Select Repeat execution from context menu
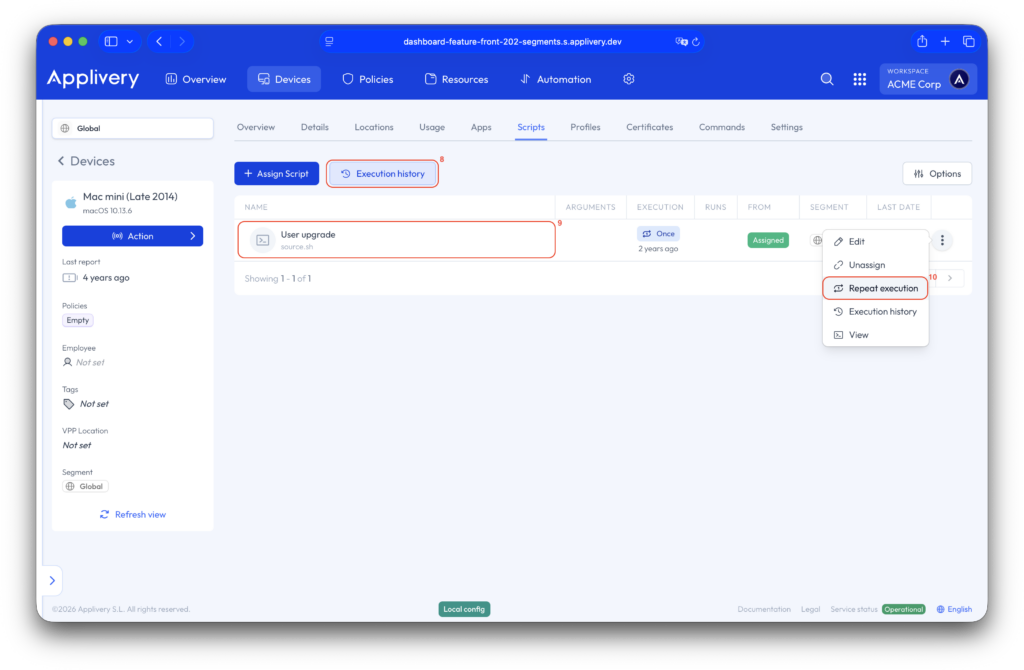This screenshot has height=670, width=1024. pos(876,288)
